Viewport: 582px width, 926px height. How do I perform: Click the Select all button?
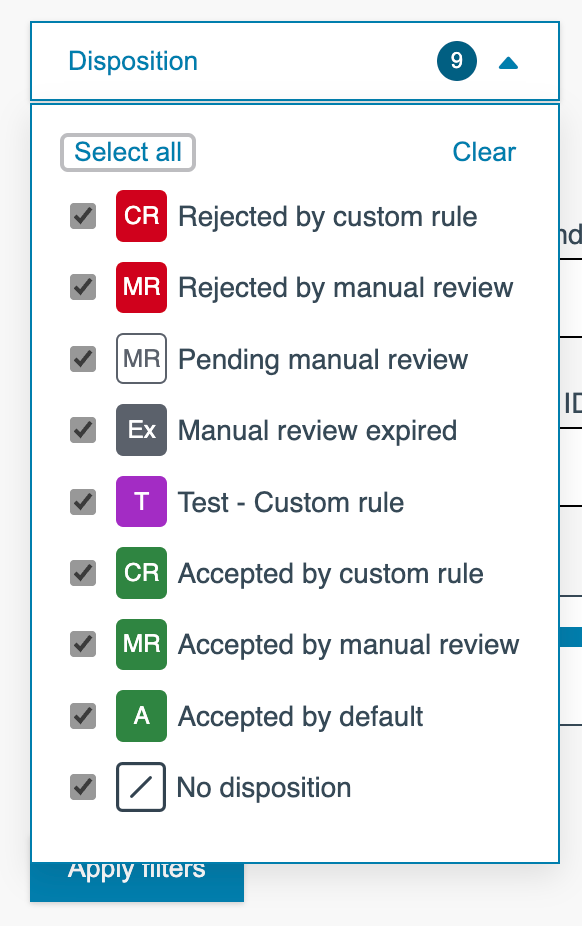tap(128, 152)
